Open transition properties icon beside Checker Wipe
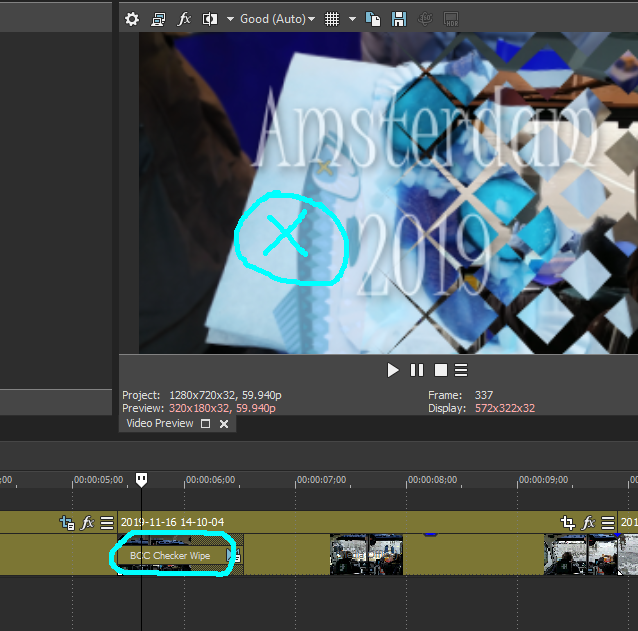 click(234, 556)
